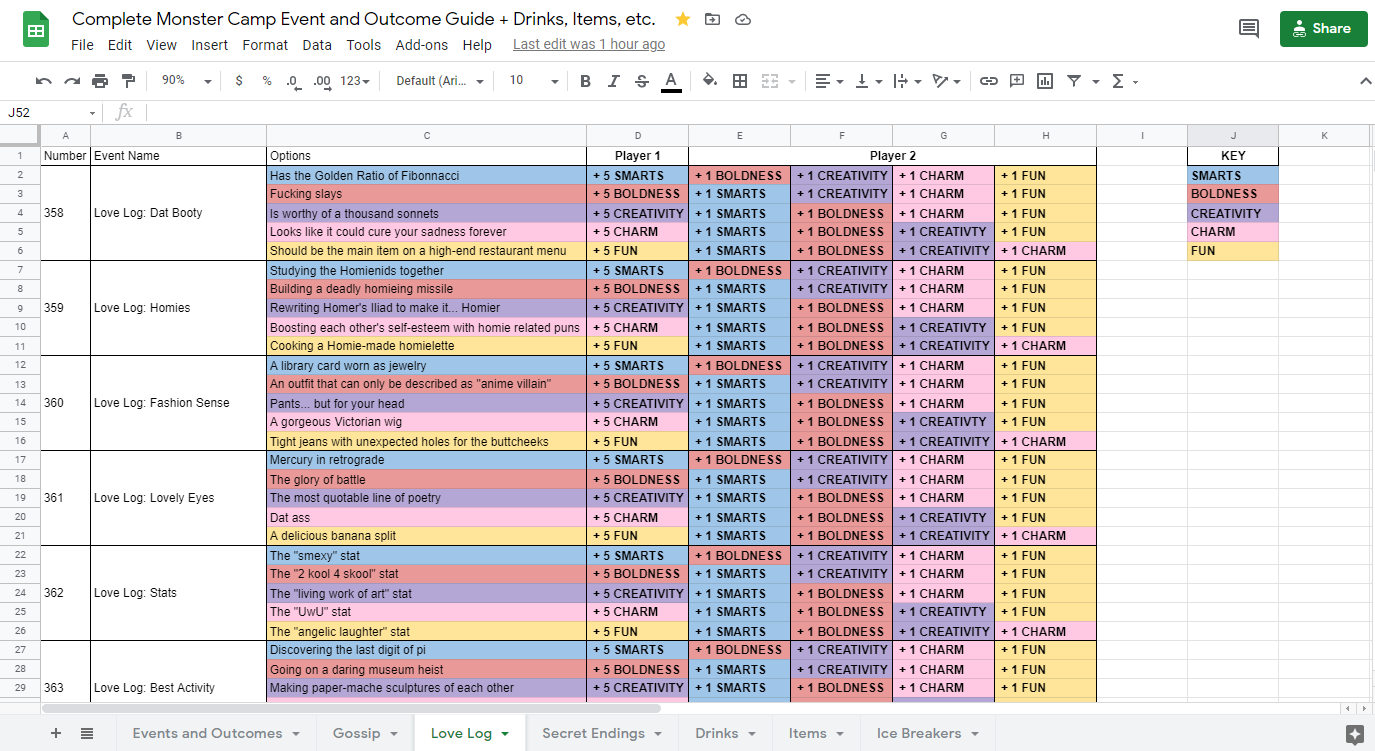1375x751 pixels.
Task: Open the zoom 90% dropdown
Action: 186,81
